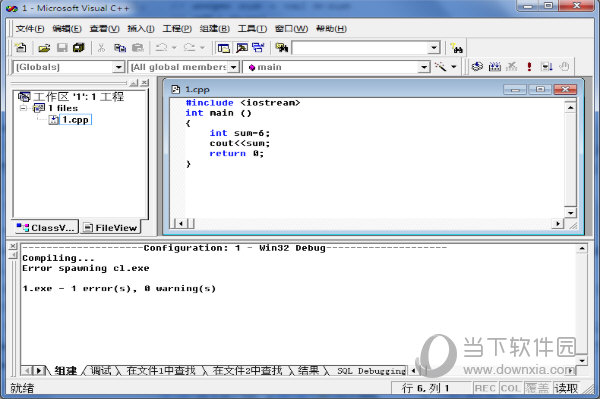Click the Undo arrow icon
The height and width of the screenshot is (399, 600).
(161, 48)
